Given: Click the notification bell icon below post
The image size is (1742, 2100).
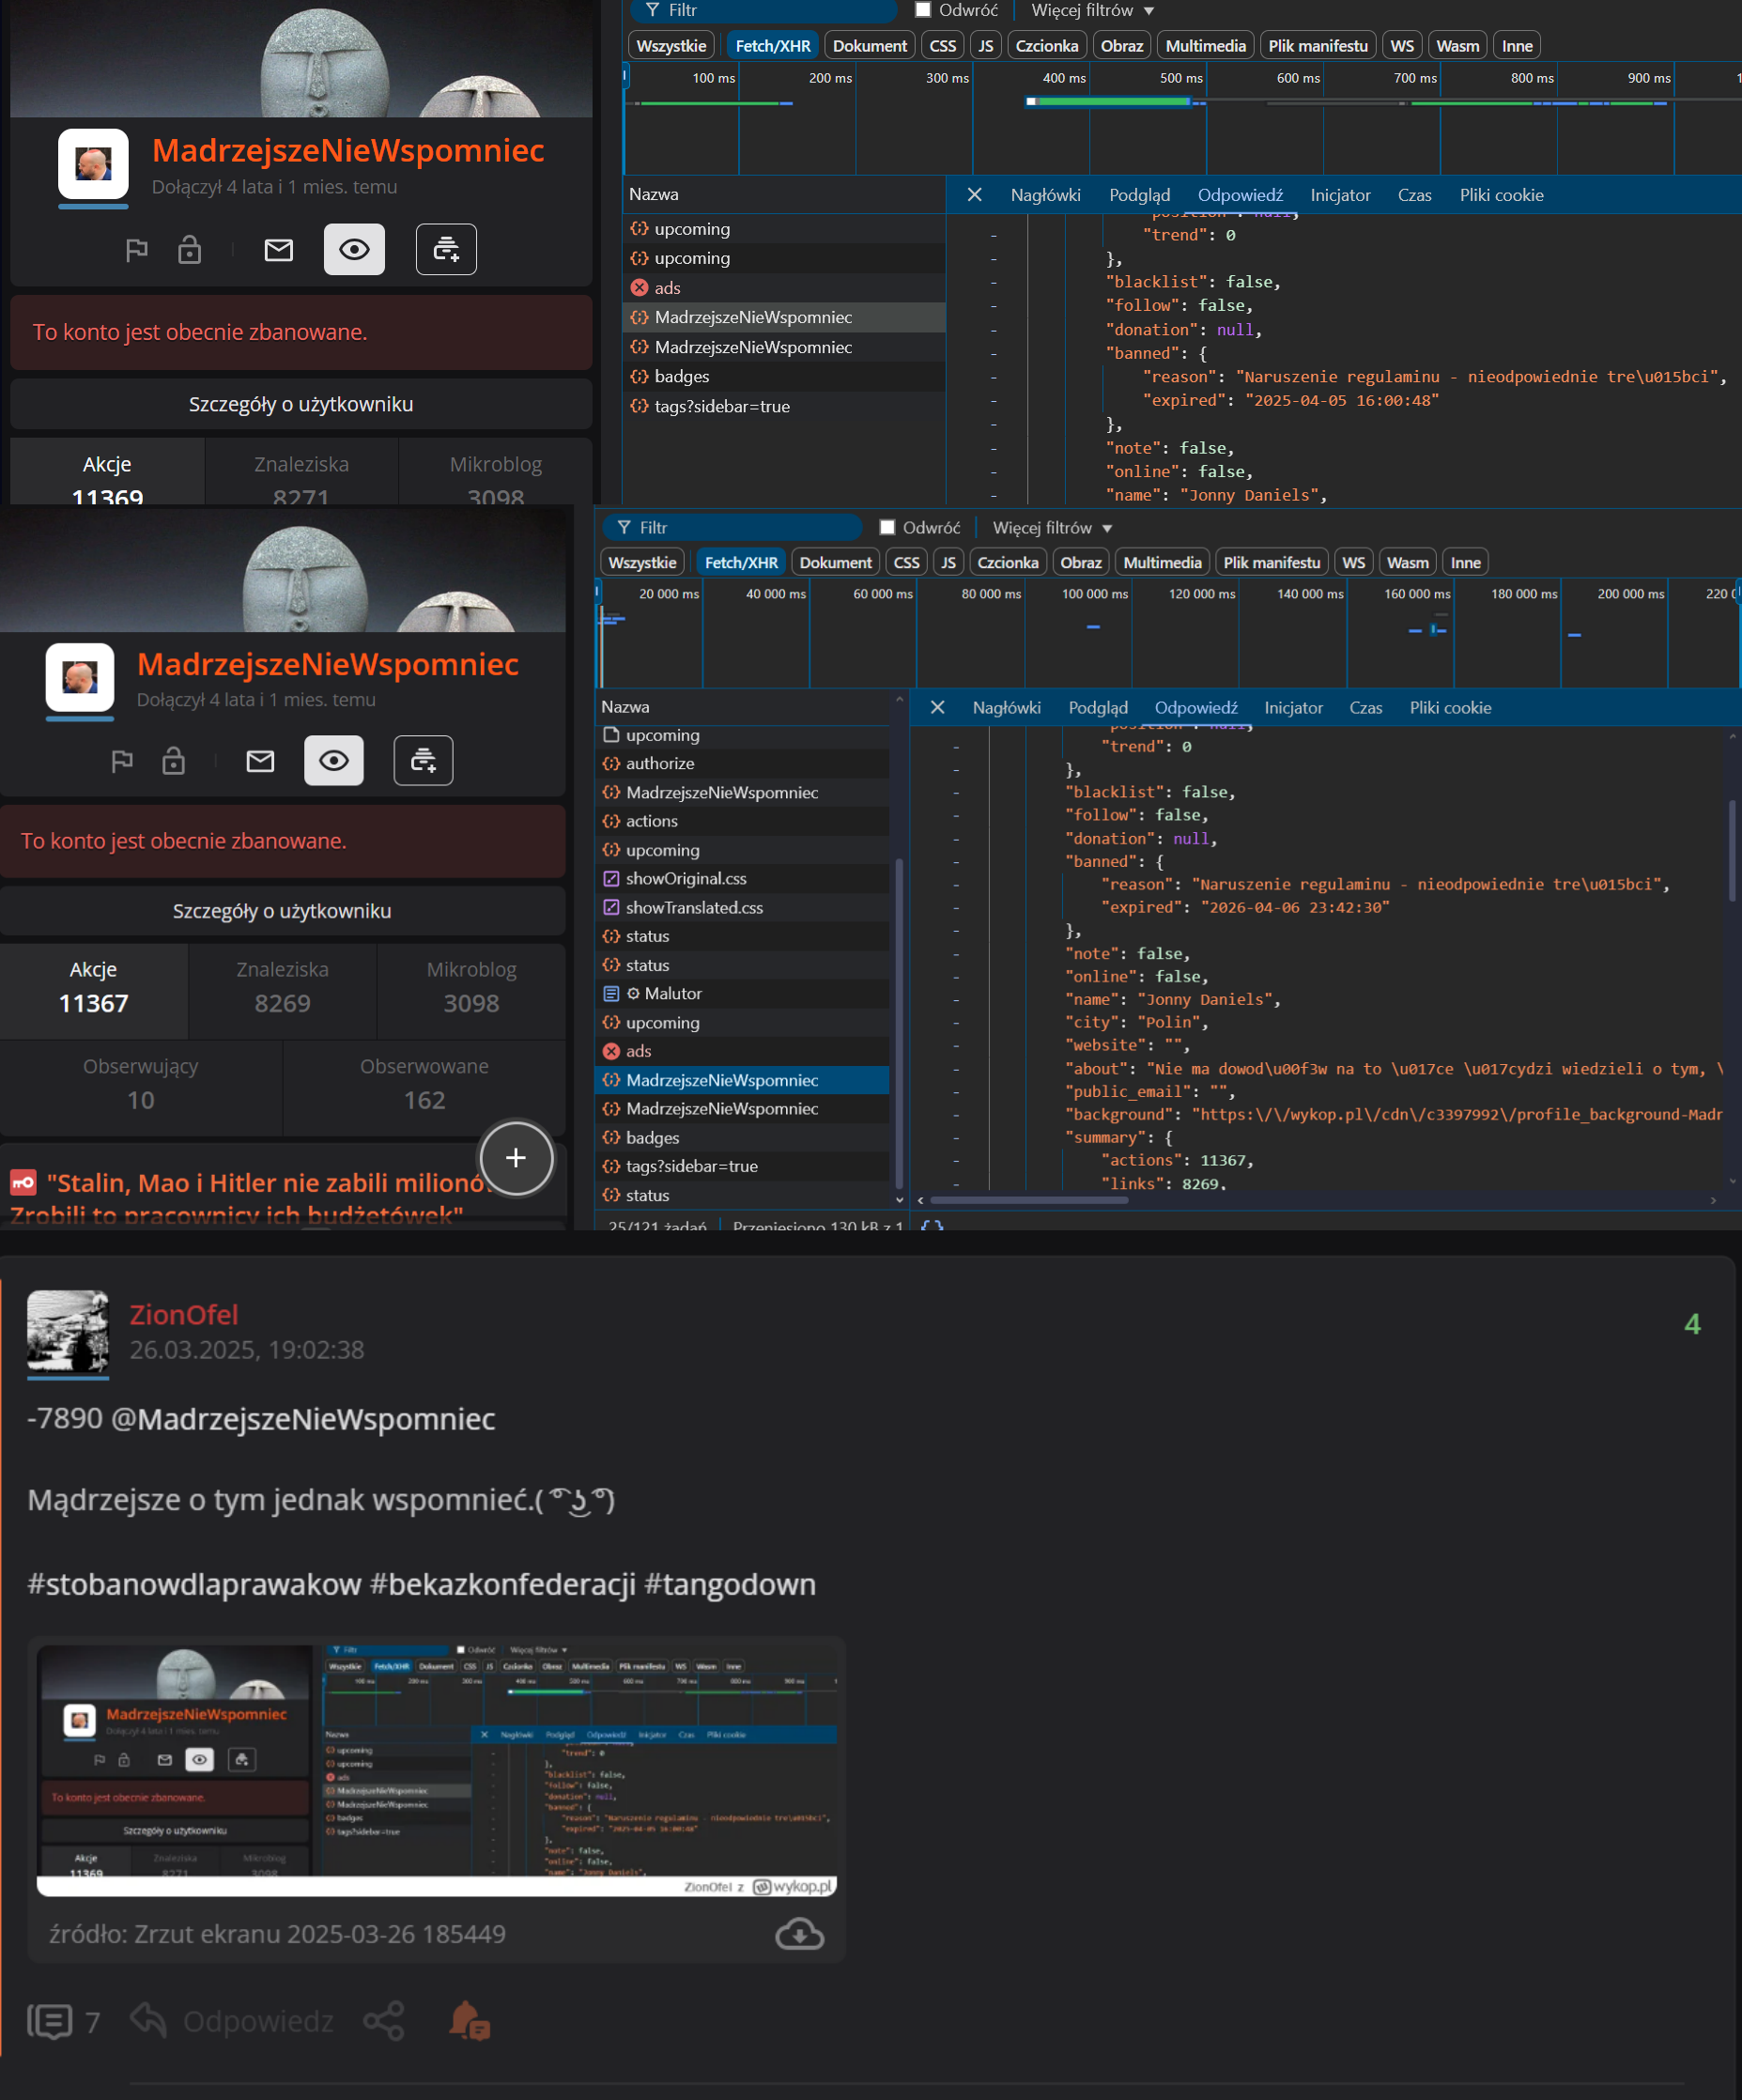Looking at the screenshot, I should [469, 2021].
